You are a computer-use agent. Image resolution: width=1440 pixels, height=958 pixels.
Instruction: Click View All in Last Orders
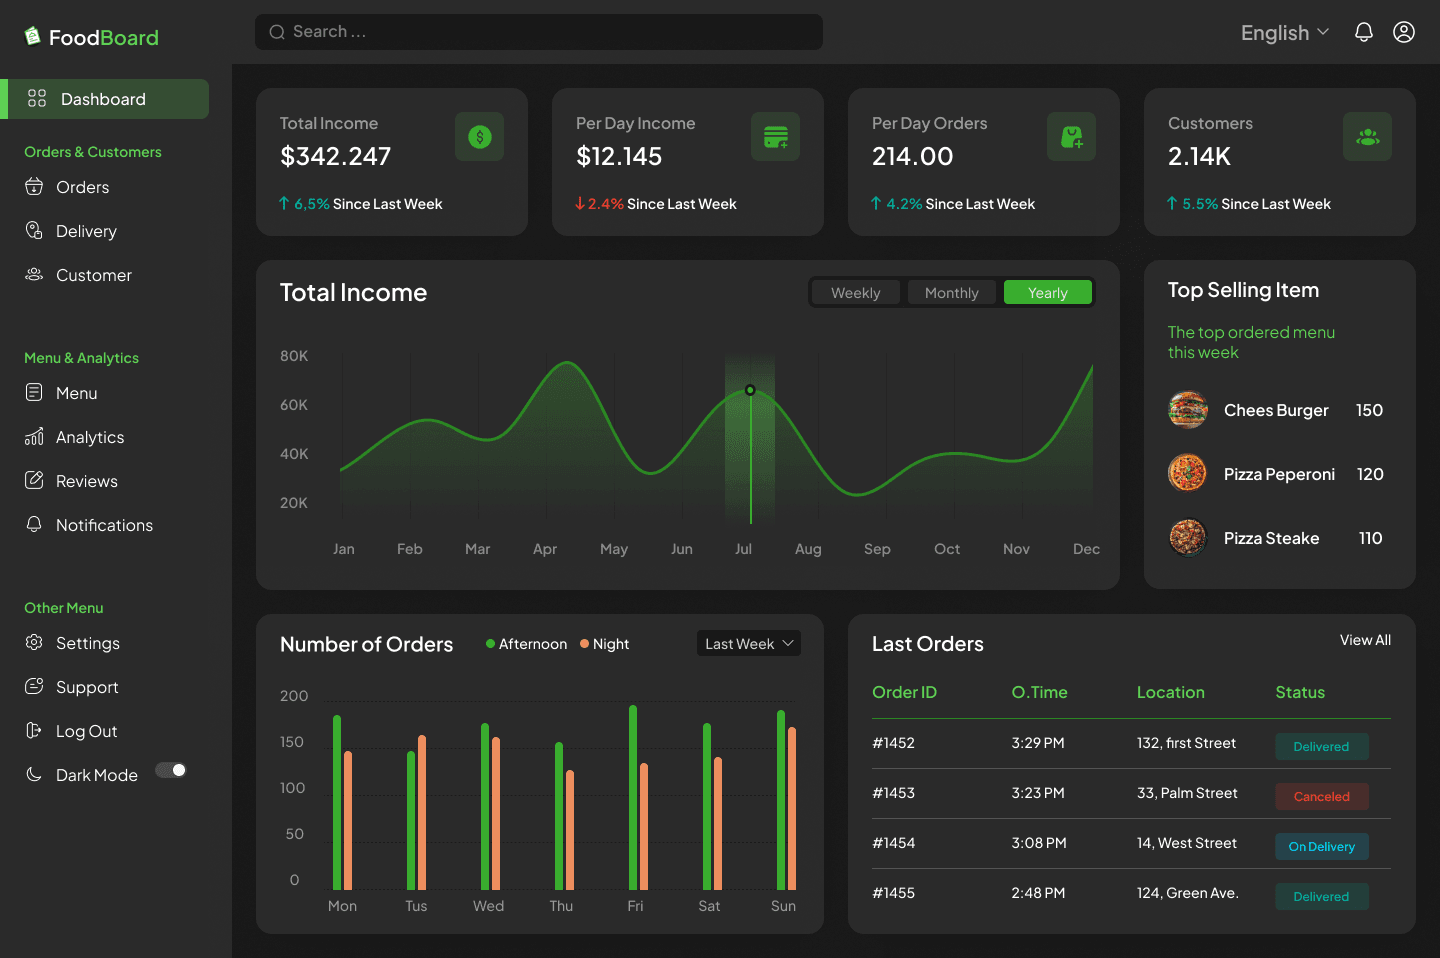[1365, 640]
